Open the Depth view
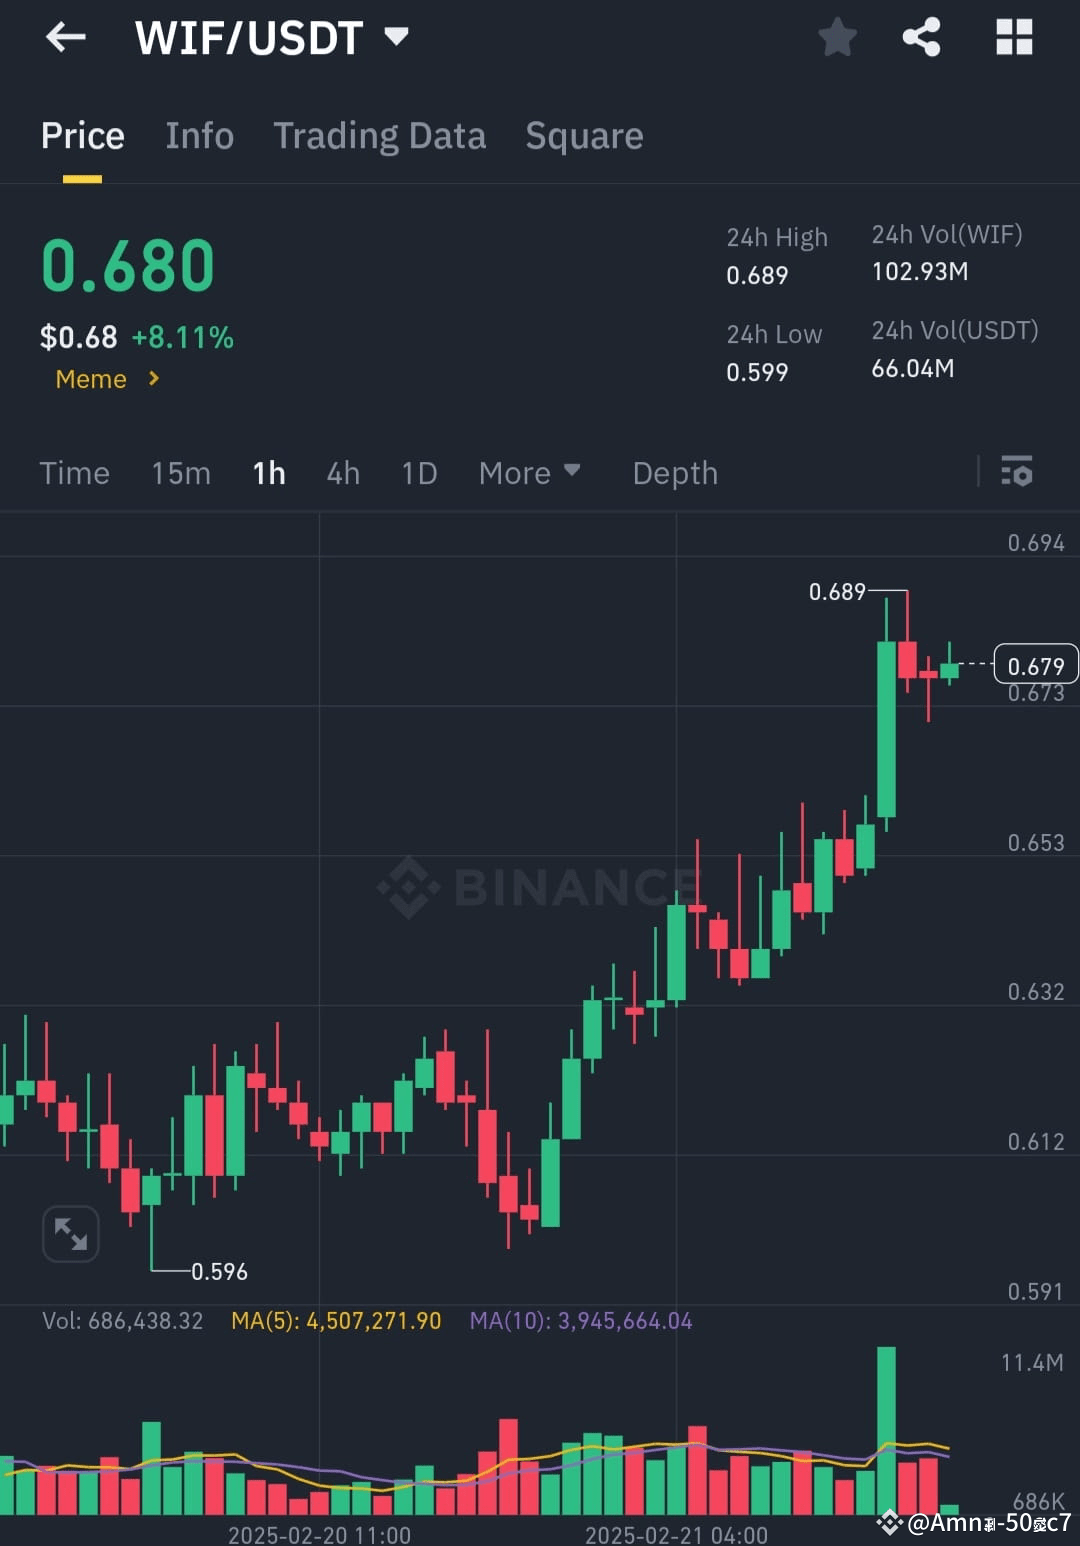This screenshot has width=1080, height=1546. pos(675,472)
